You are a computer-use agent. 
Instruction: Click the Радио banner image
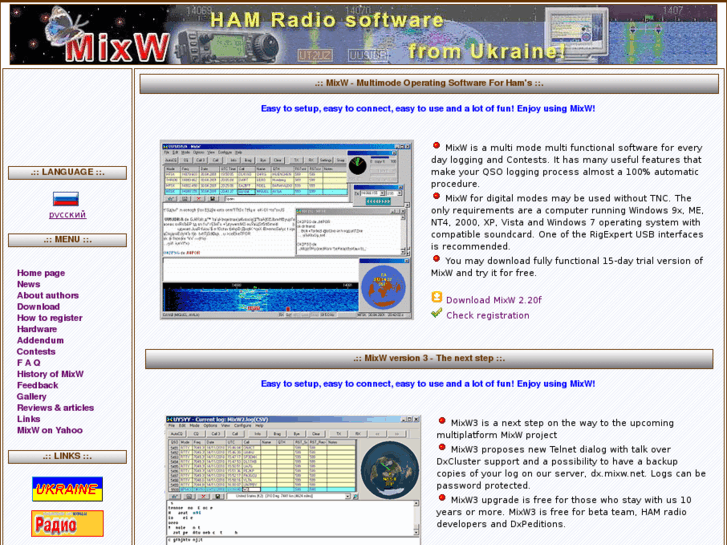pyautogui.click(x=67, y=523)
